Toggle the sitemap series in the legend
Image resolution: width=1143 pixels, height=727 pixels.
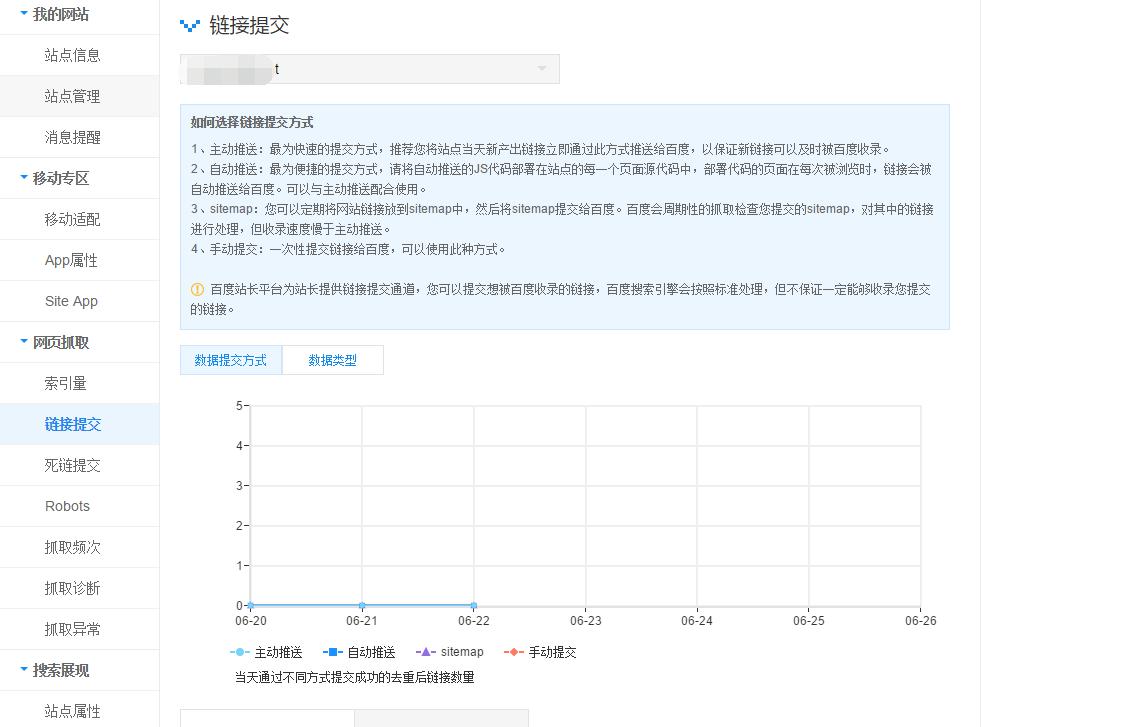tap(449, 652)
